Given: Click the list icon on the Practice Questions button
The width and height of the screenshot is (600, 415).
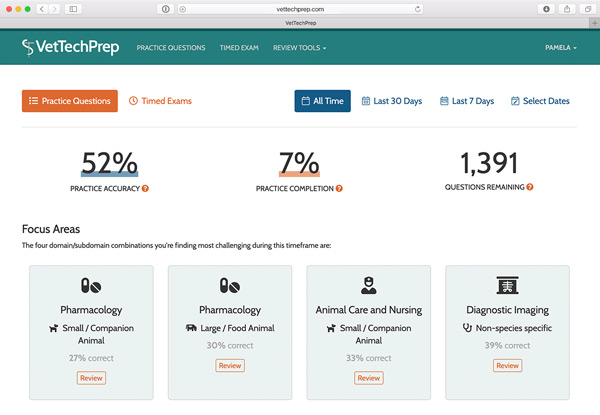Looking at the screenshot, I should 33,101.
